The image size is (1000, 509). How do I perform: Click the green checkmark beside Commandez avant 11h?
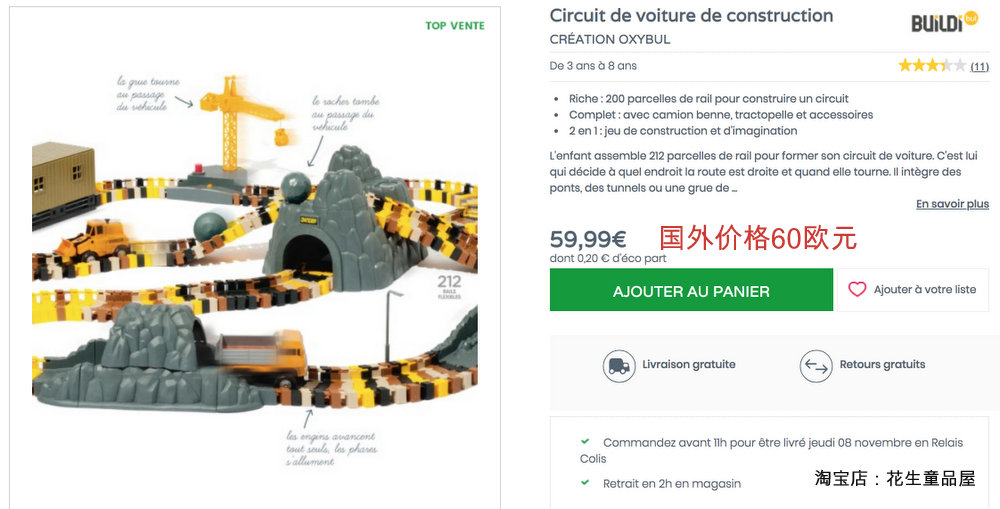pos(585,441)
